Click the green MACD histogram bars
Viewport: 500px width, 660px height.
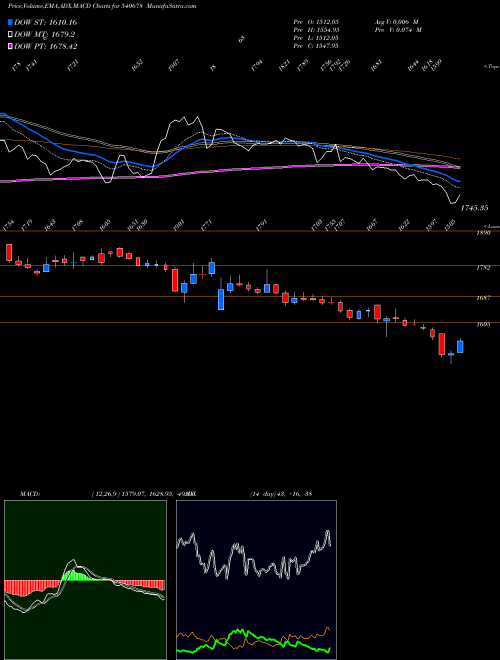pyautogui.click(x=78, y=575)
